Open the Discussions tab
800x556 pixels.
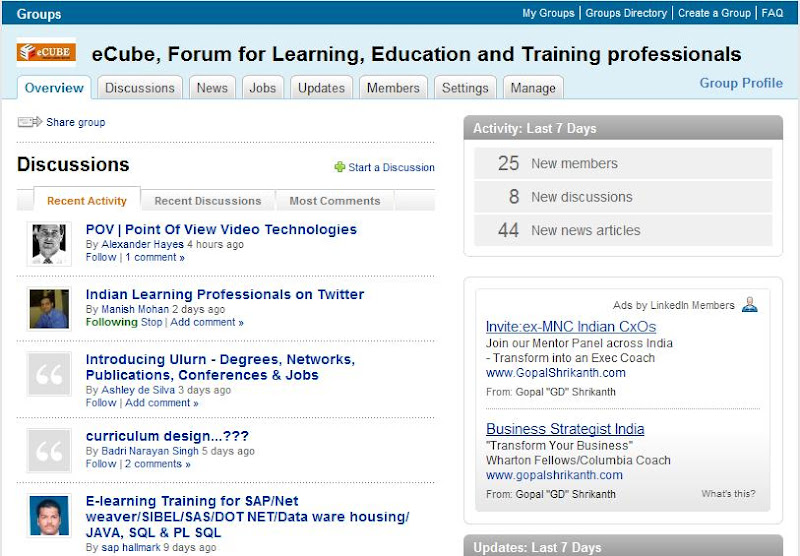click(140, 88)
